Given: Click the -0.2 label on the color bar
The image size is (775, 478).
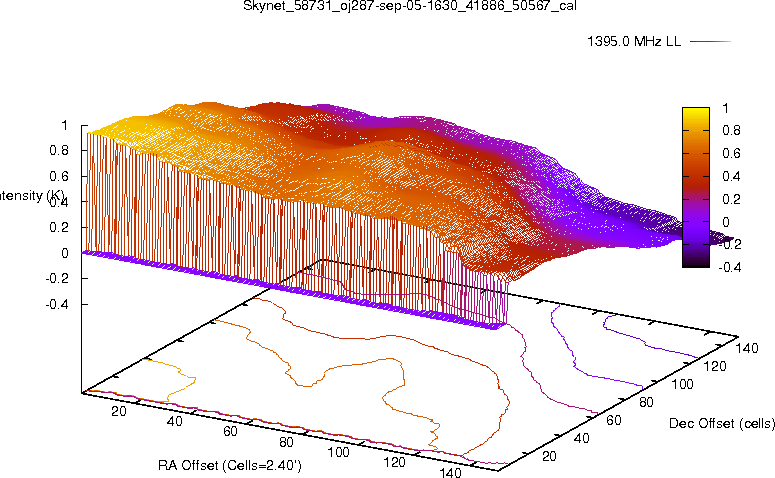Looking at the screenshot, I should tap(729, 245).
